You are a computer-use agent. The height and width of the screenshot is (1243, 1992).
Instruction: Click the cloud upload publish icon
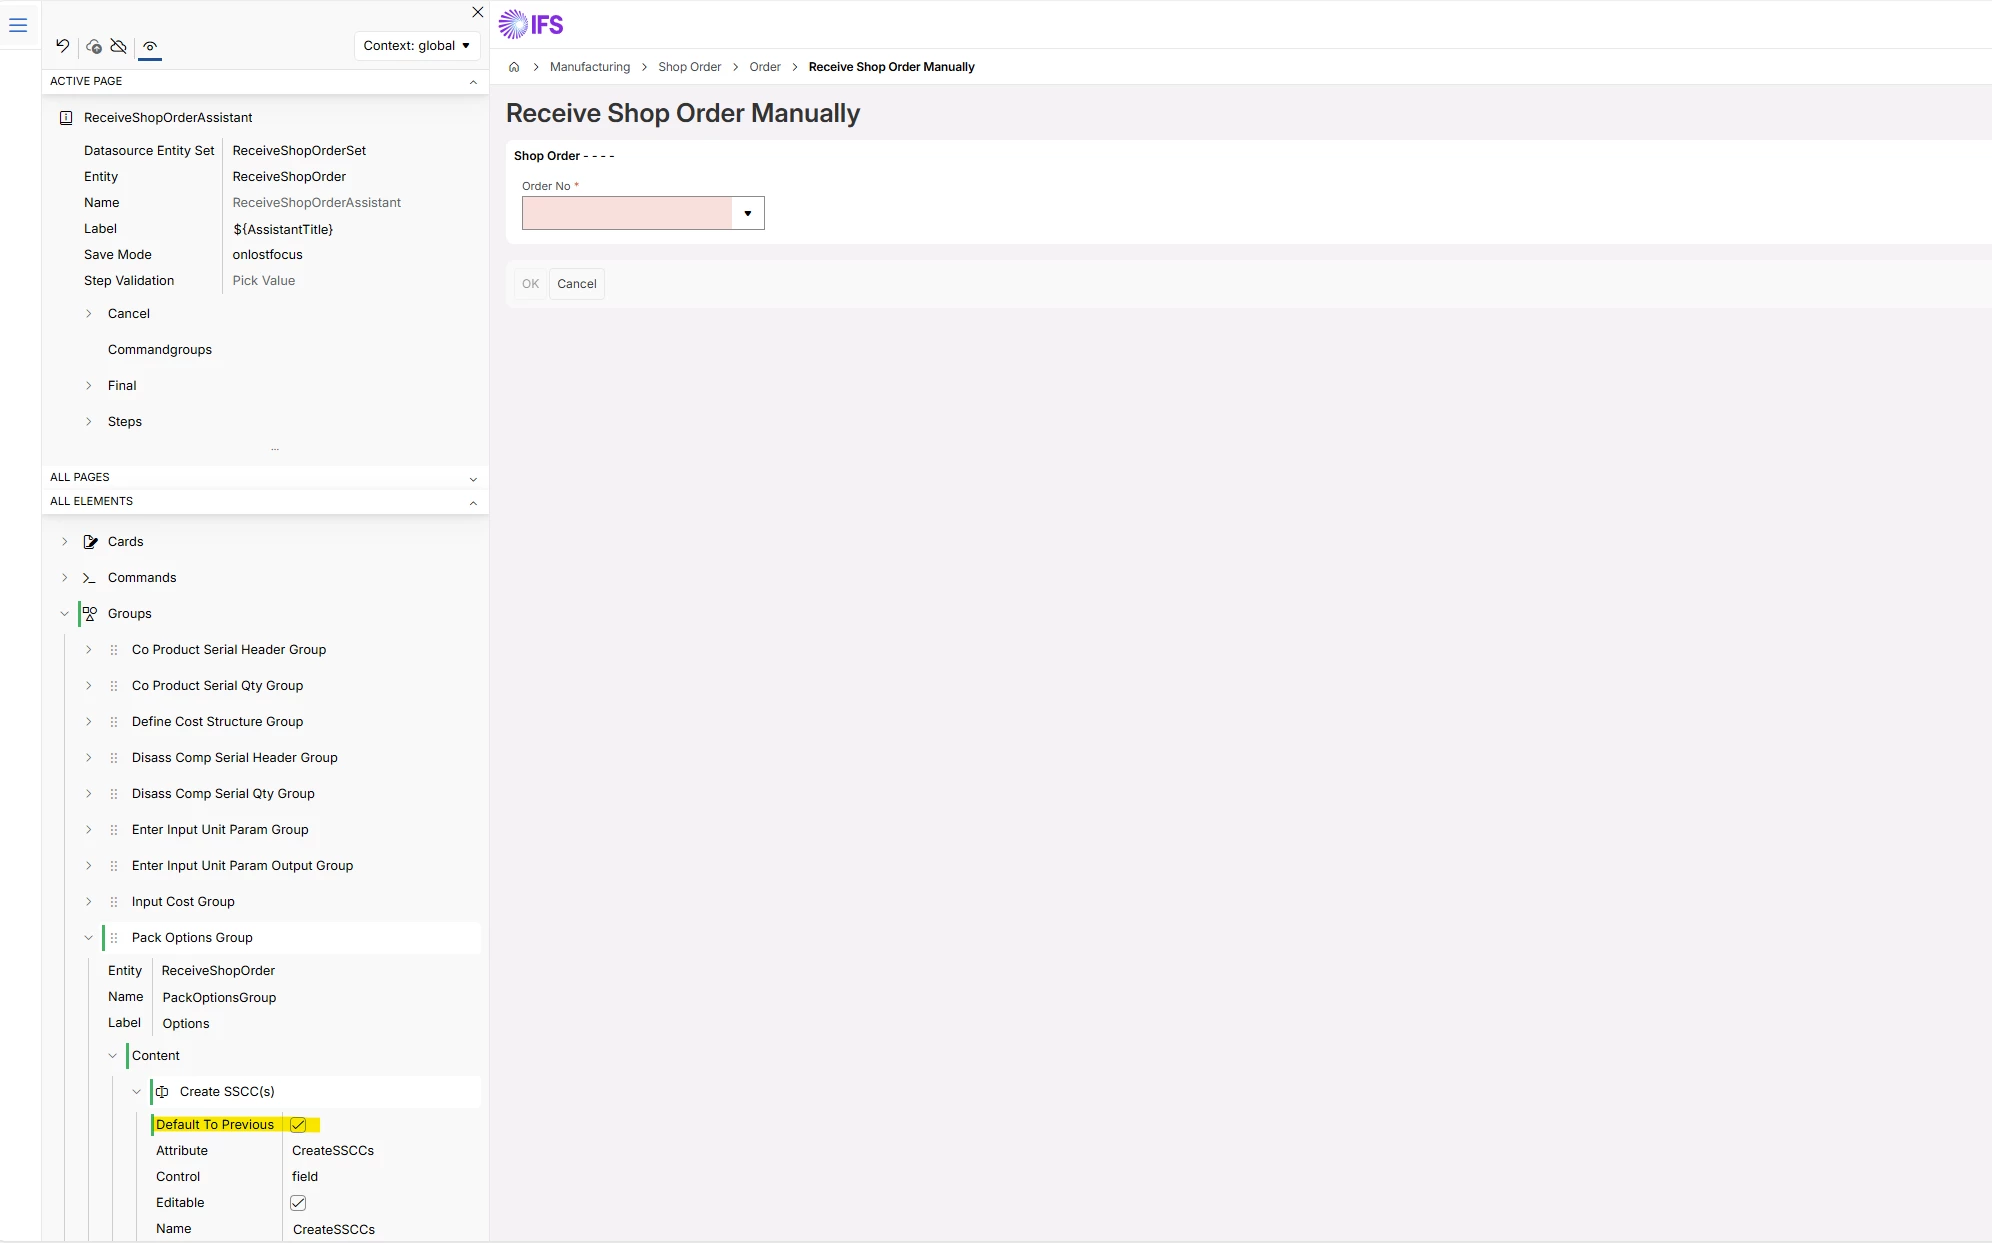pyautogui.click(x=94, y=46)
